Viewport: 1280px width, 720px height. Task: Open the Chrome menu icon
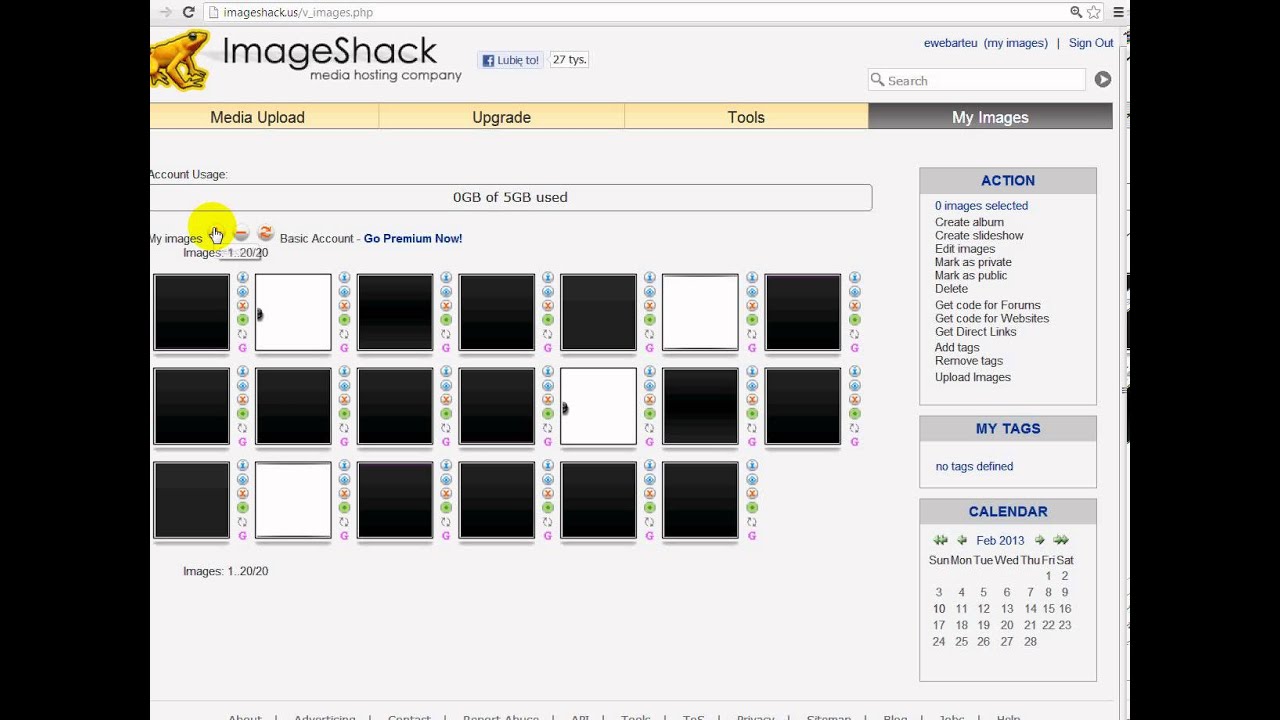point(1118,12)
